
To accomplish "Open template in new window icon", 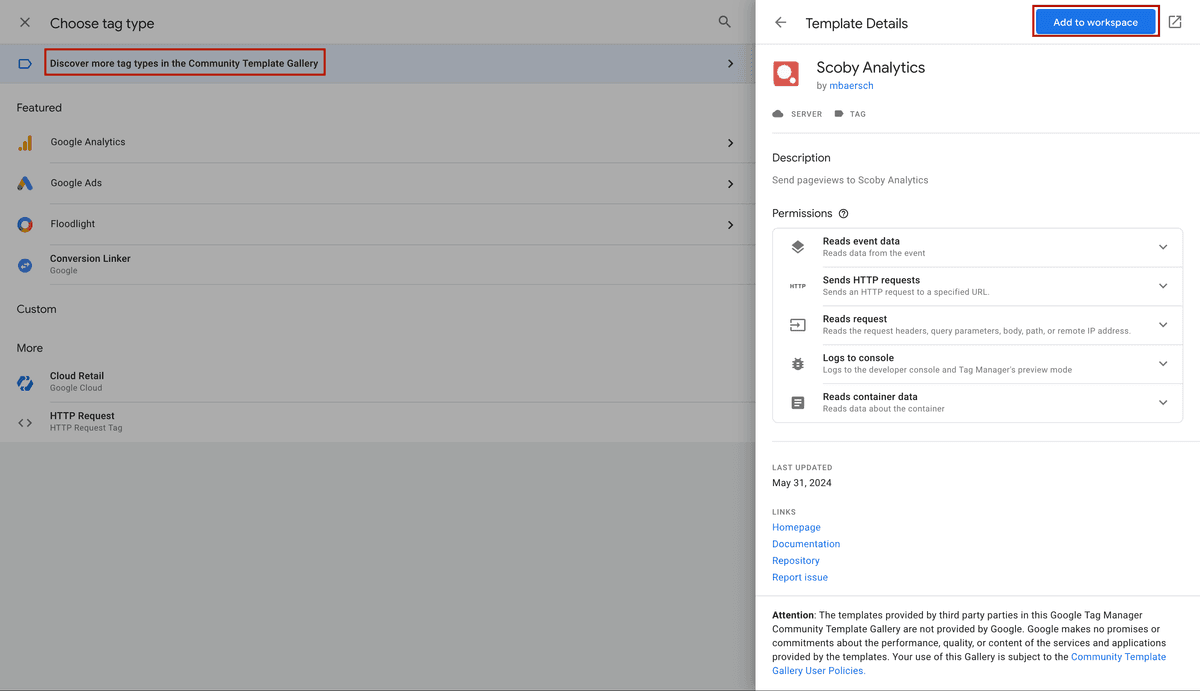I will click(1175, 22).
